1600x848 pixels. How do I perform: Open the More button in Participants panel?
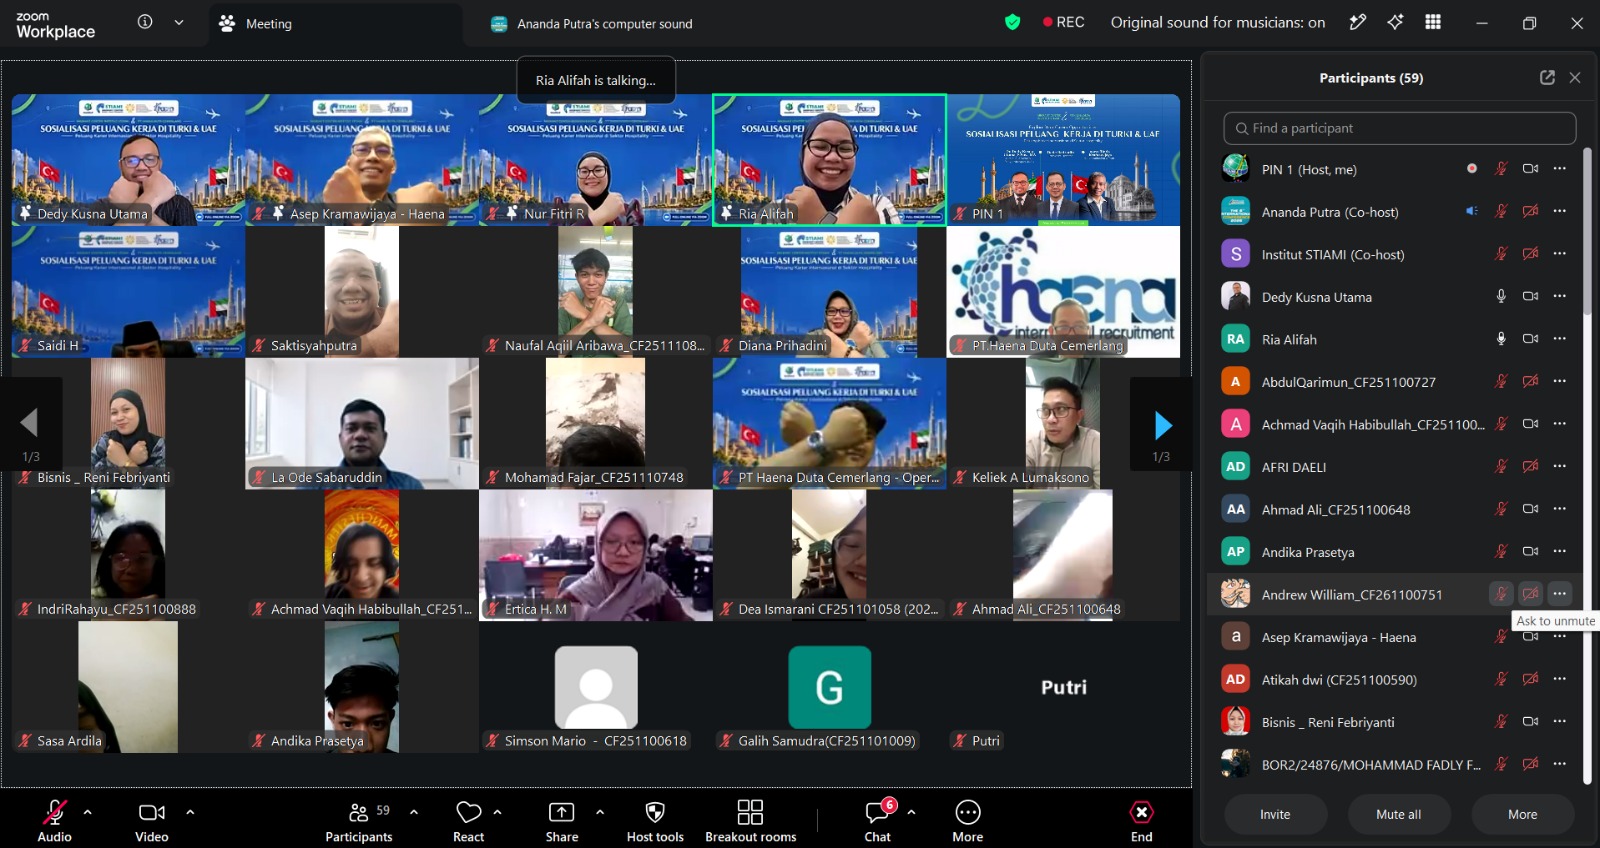tap(1522, 814)
